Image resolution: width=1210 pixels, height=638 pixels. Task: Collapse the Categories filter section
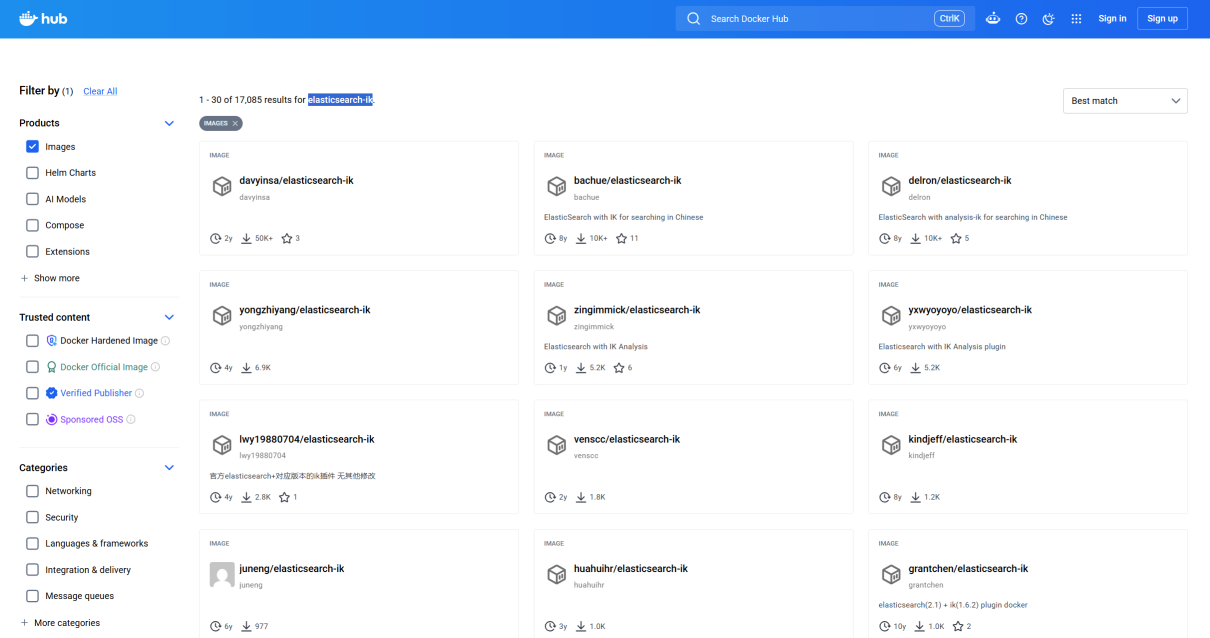pos(169,467)
